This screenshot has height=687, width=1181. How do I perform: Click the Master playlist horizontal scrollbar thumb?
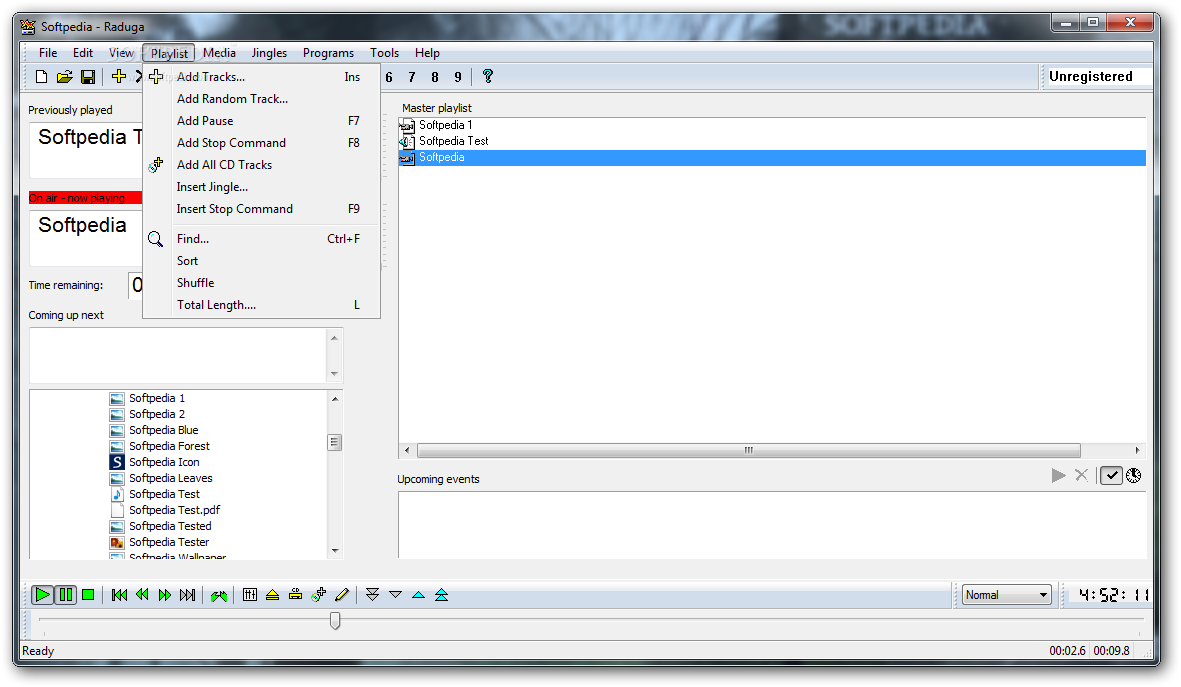pos(749,450)
